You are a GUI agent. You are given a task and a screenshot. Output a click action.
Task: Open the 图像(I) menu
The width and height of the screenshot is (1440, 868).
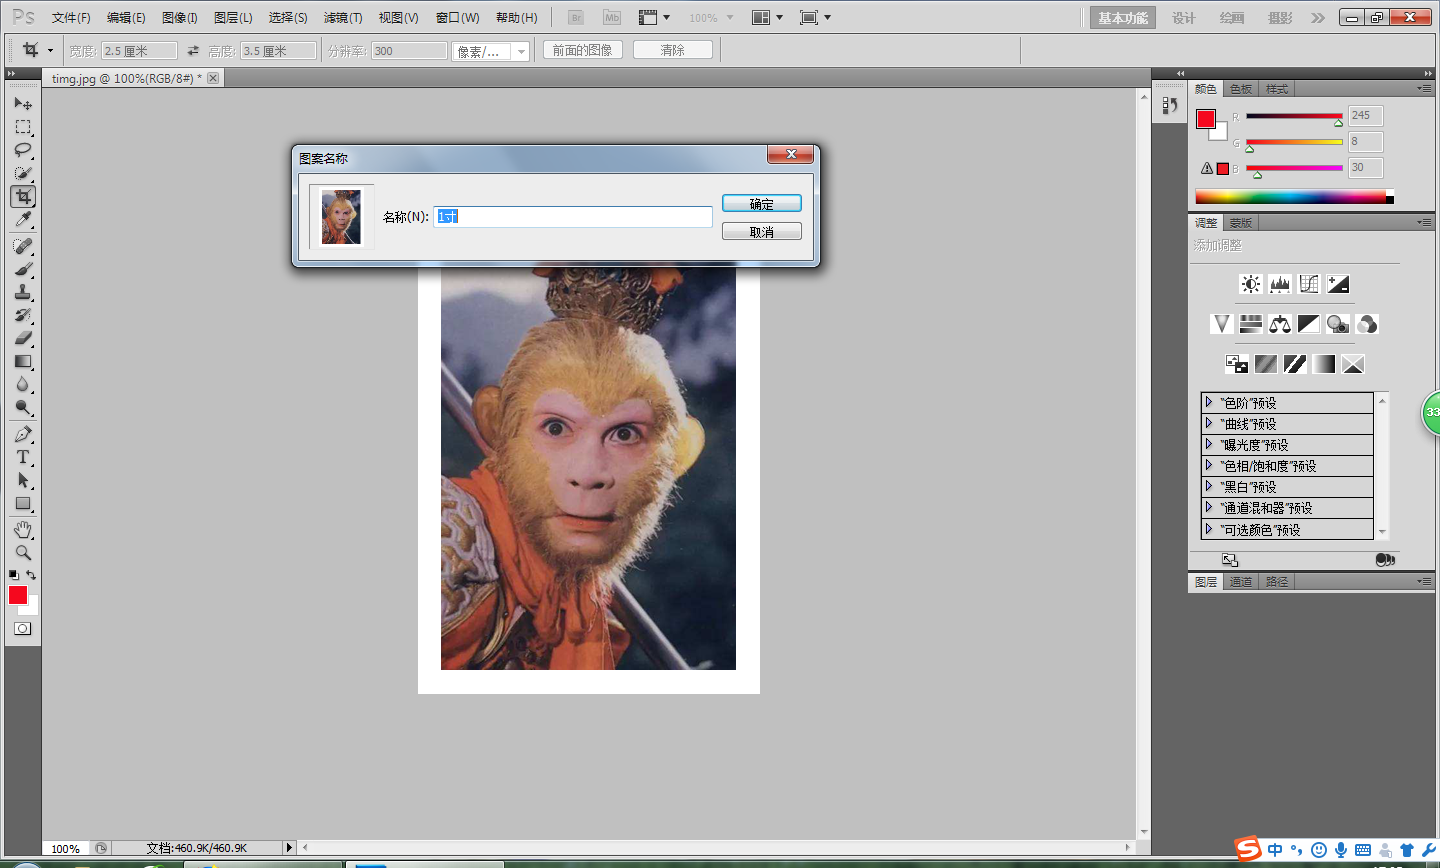coord(180,18)
